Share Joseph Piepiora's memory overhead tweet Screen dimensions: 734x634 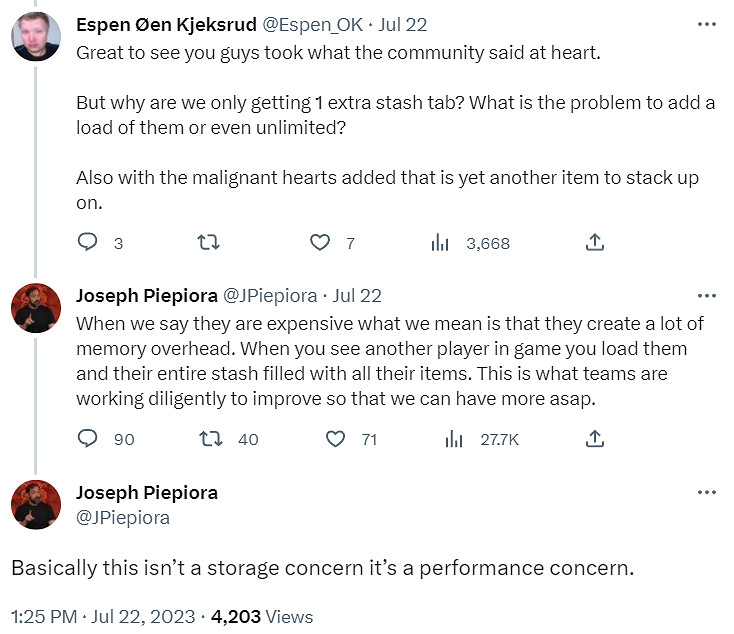pyautogui.click(x=594, y=438)
